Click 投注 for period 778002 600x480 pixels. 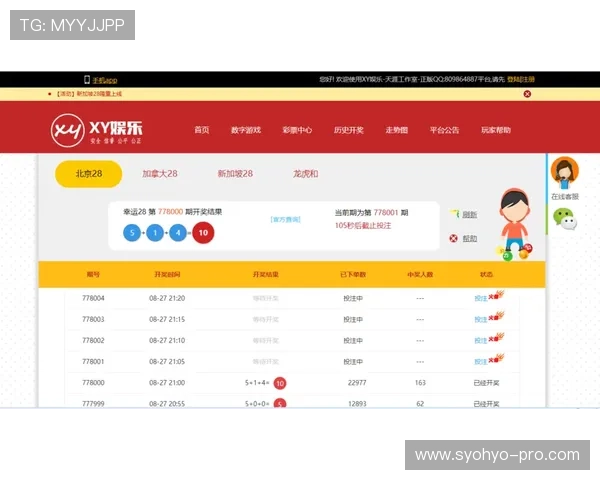(x=481, y=340)
